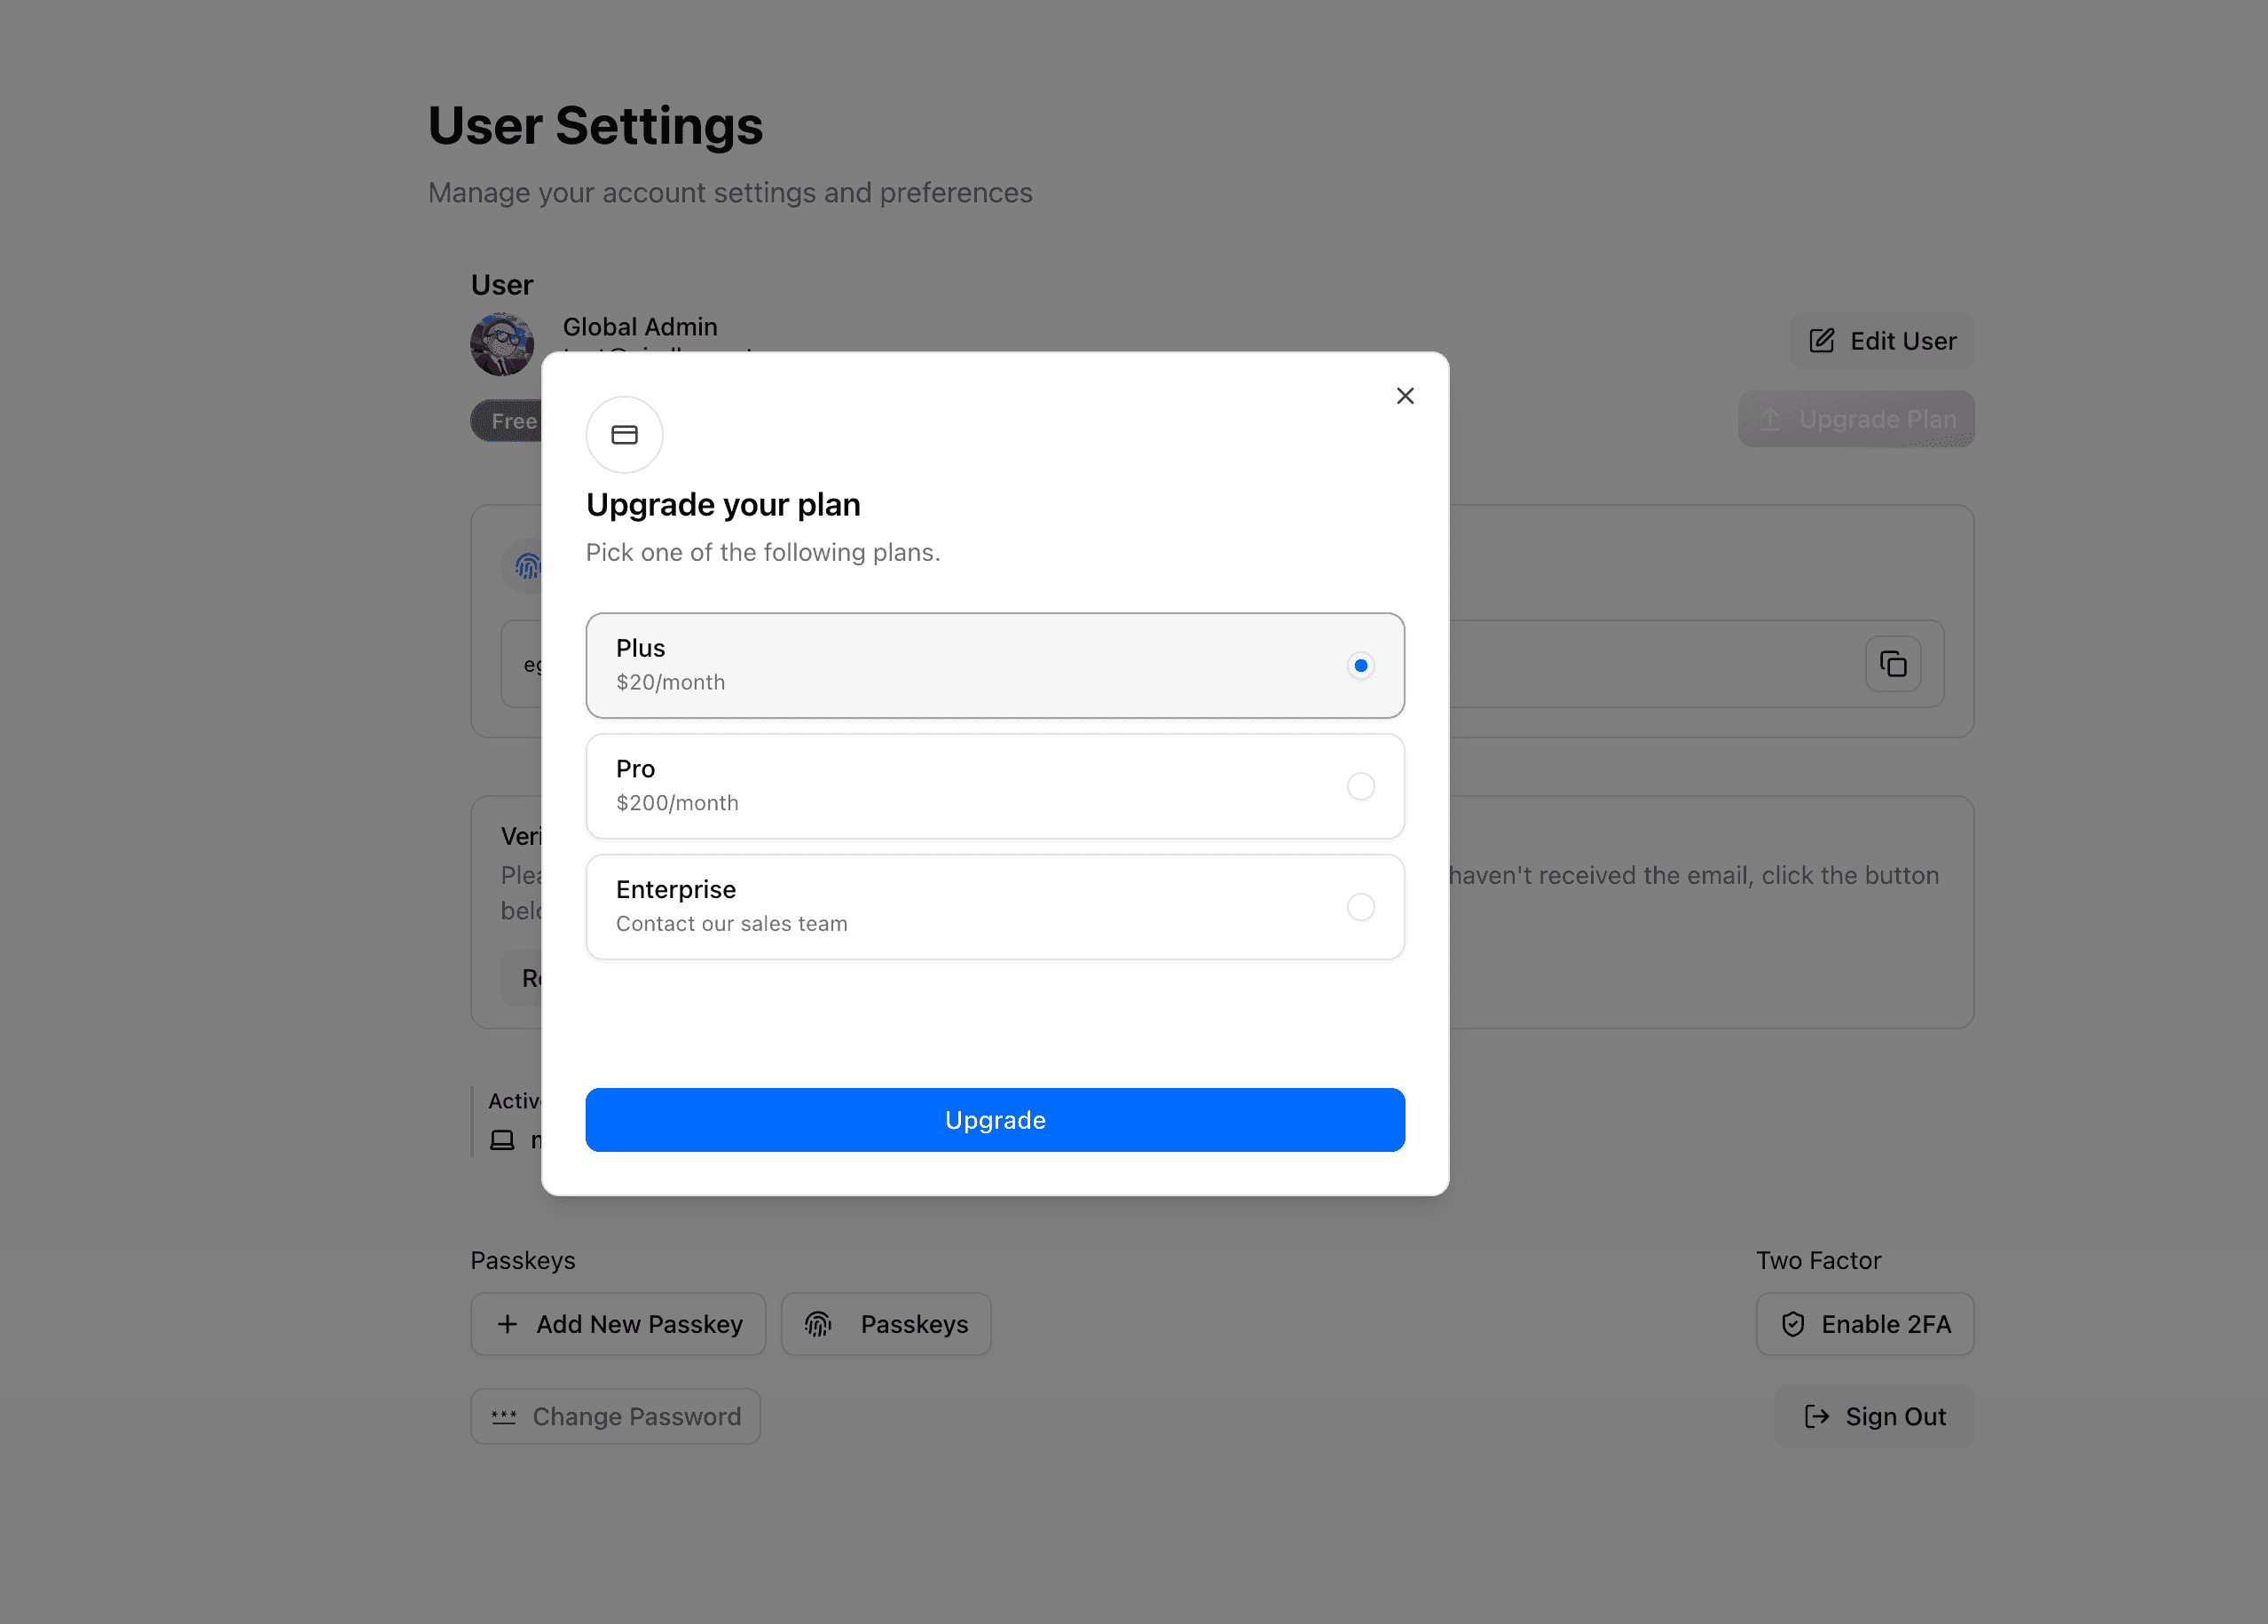Select the Plus $20/month plan radio button
This screenshot has width=2268, height=1624.
(1360, 664)
